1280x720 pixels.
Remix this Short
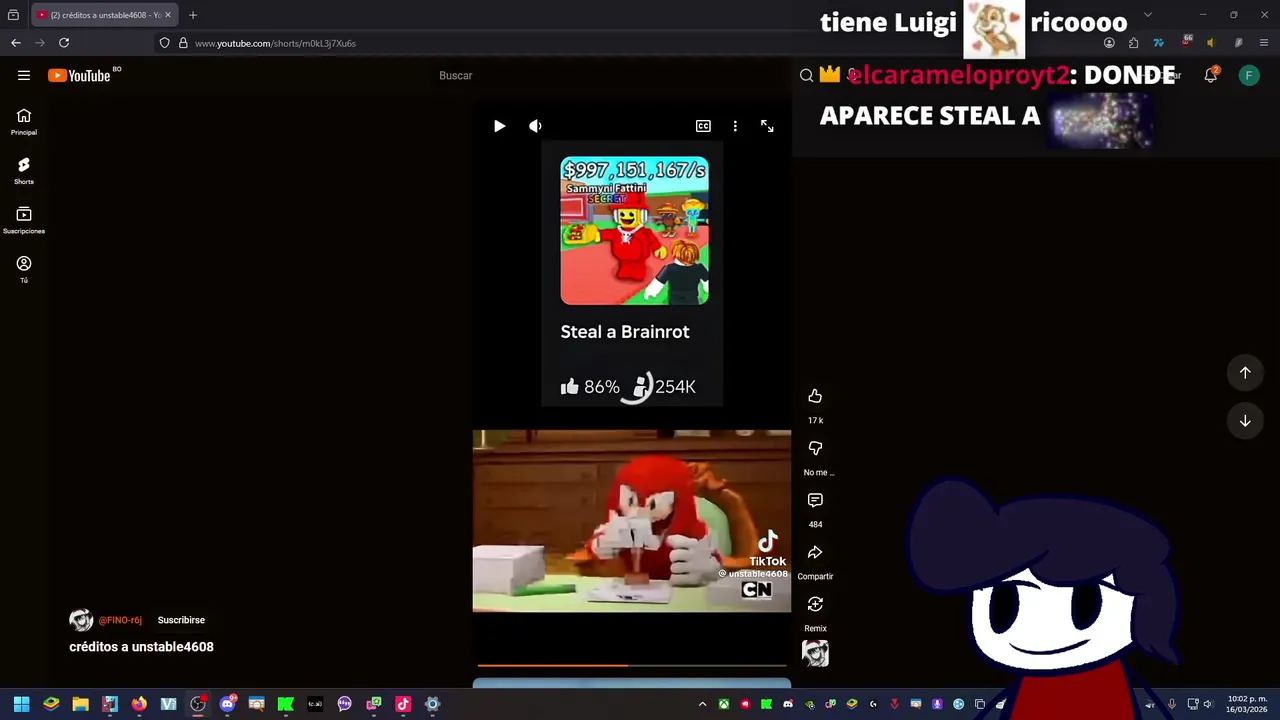click(x=815, y=604)
